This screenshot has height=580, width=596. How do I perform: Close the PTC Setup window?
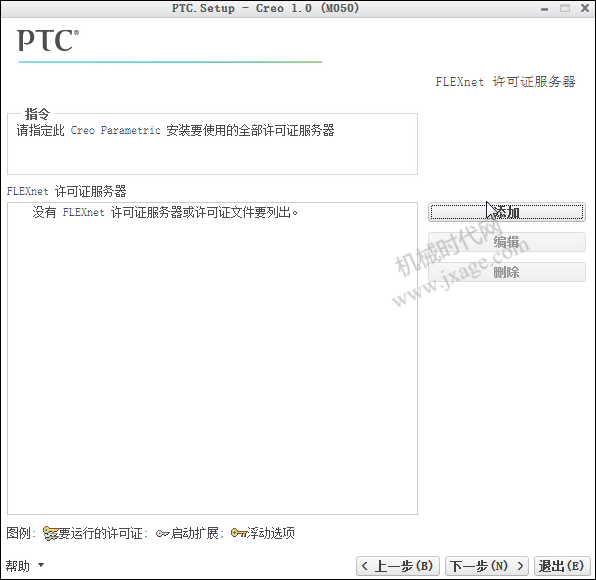(585, 8)
